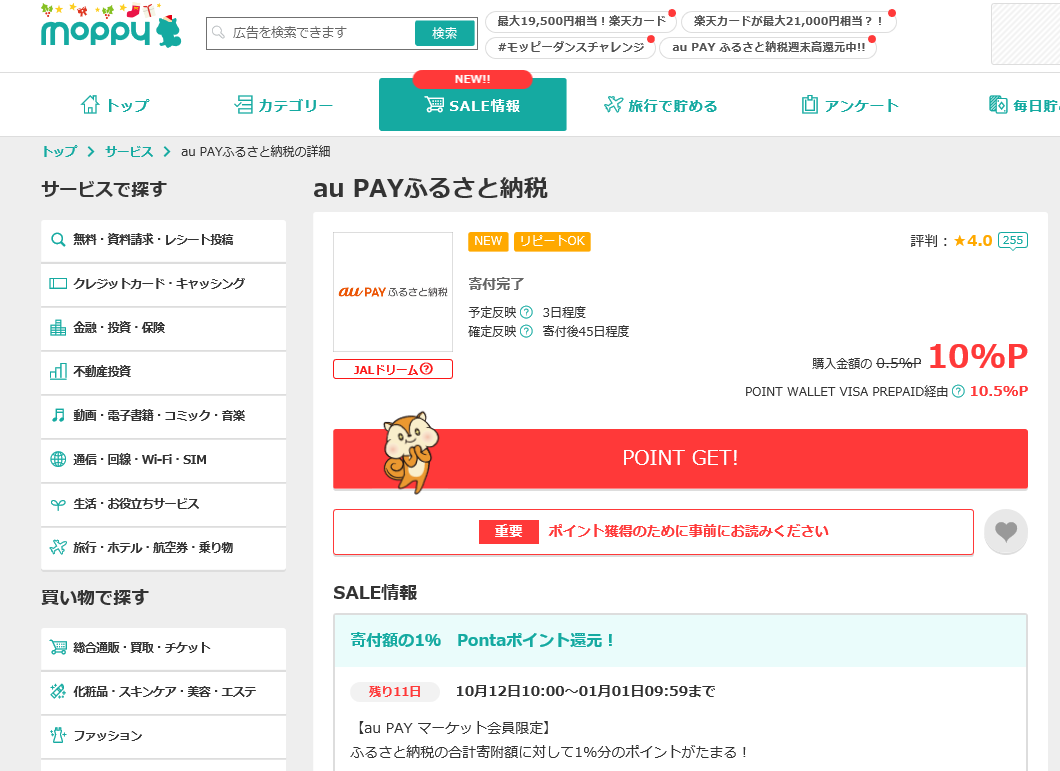Open 不動産投資 category
Image resolution: width=1060 pixels, height=771 pixels.
click(x=164, y=372)
